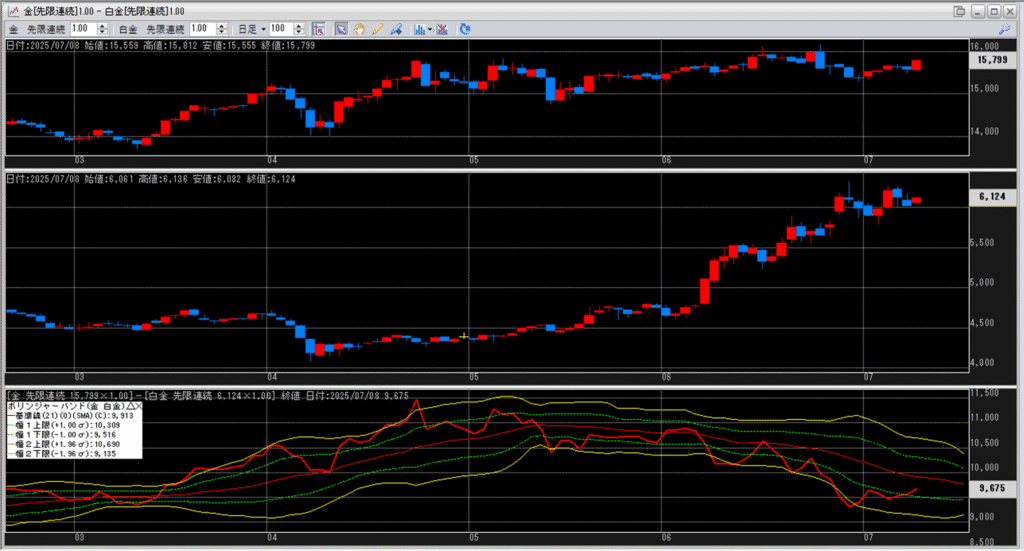Image resolution: width=1024 pixels, height=551 pixels.
Task: Click the blue brush tool icon
Action: (395, 29)
